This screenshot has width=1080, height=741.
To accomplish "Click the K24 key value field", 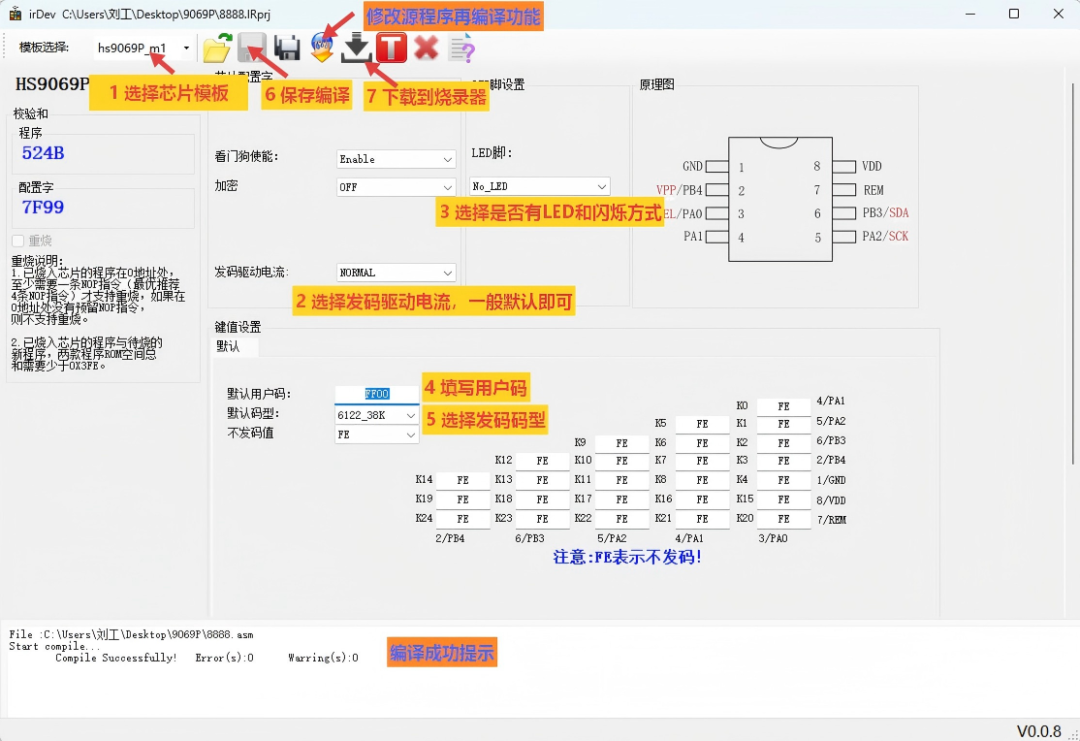I will point(462,519).
